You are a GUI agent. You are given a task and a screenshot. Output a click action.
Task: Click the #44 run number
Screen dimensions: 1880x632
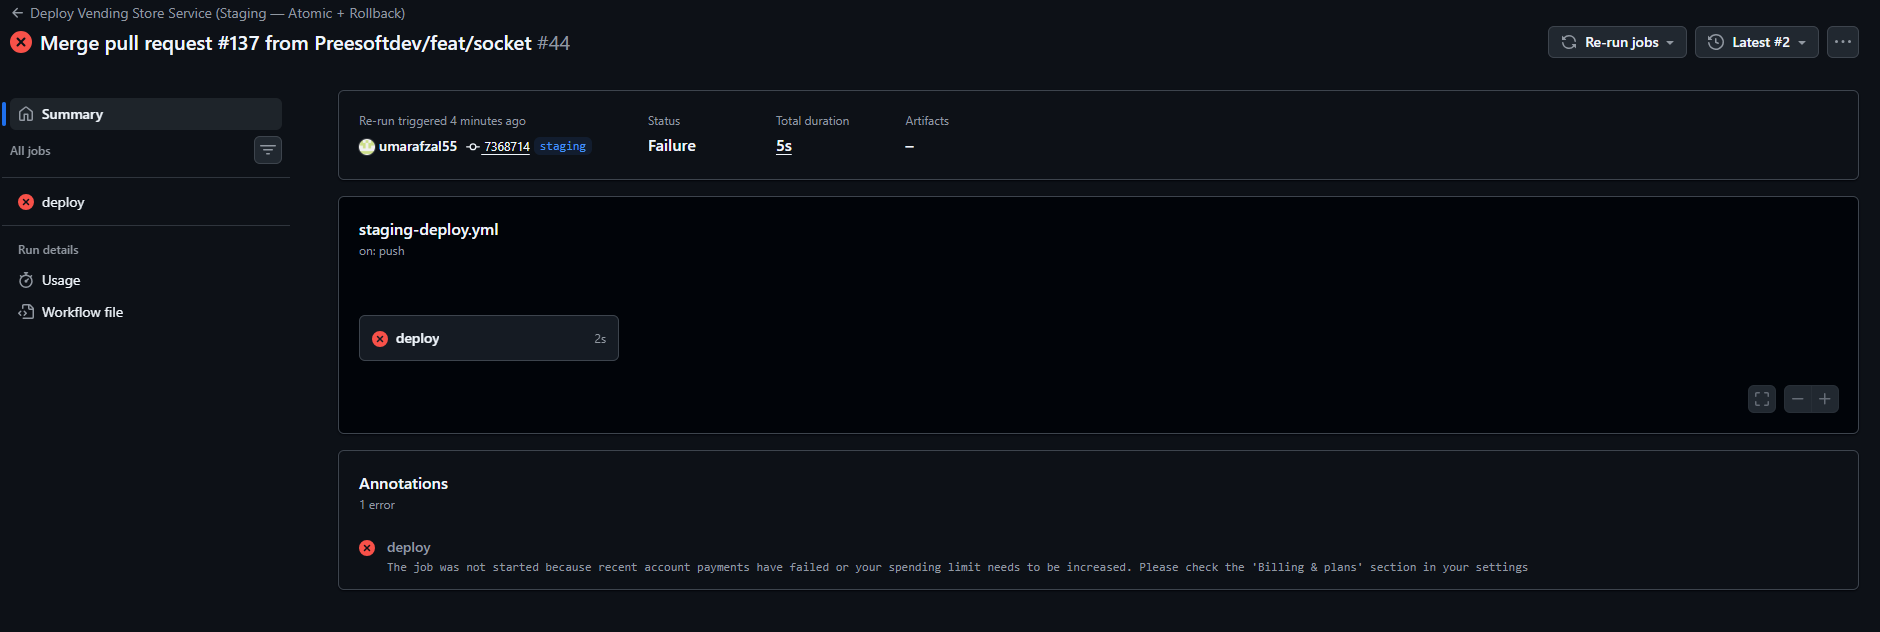tap(553, 43)
